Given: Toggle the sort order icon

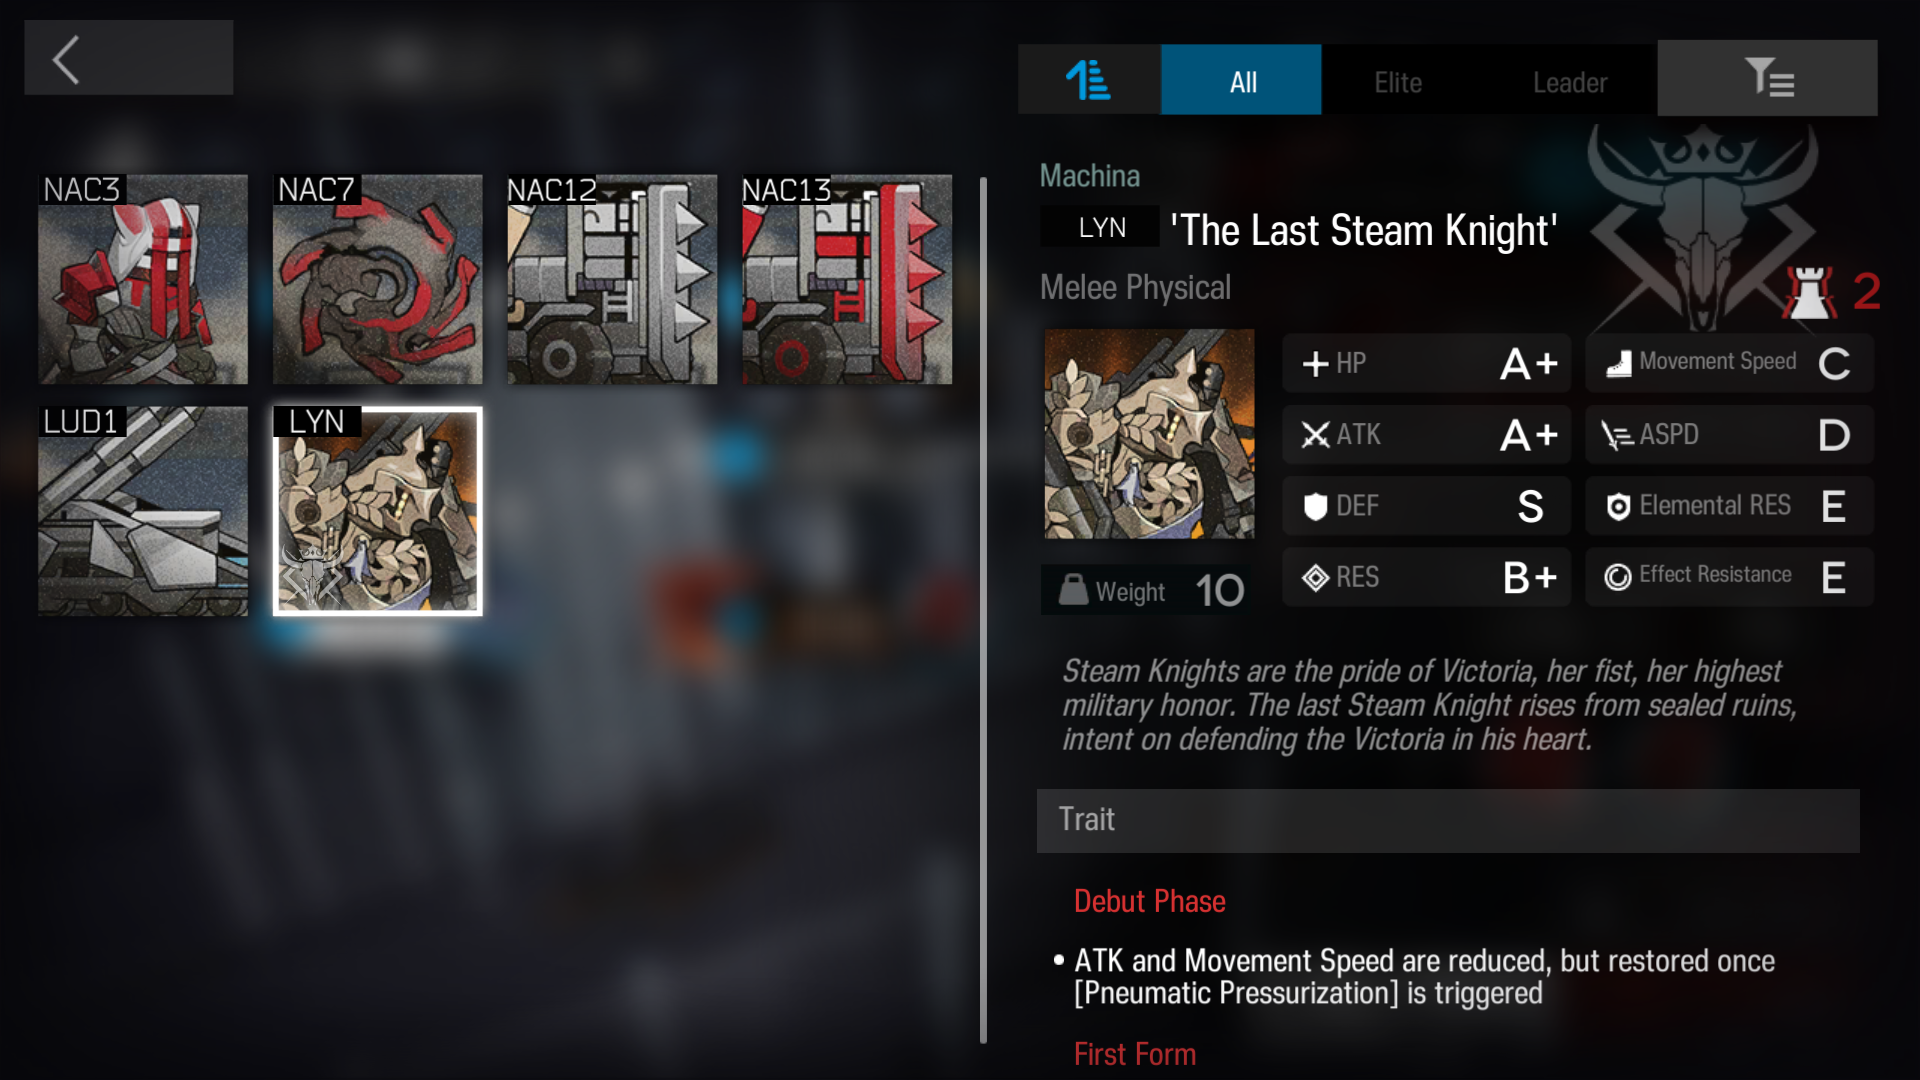Looking at the screenshot, I should [x=1088, y=80].
